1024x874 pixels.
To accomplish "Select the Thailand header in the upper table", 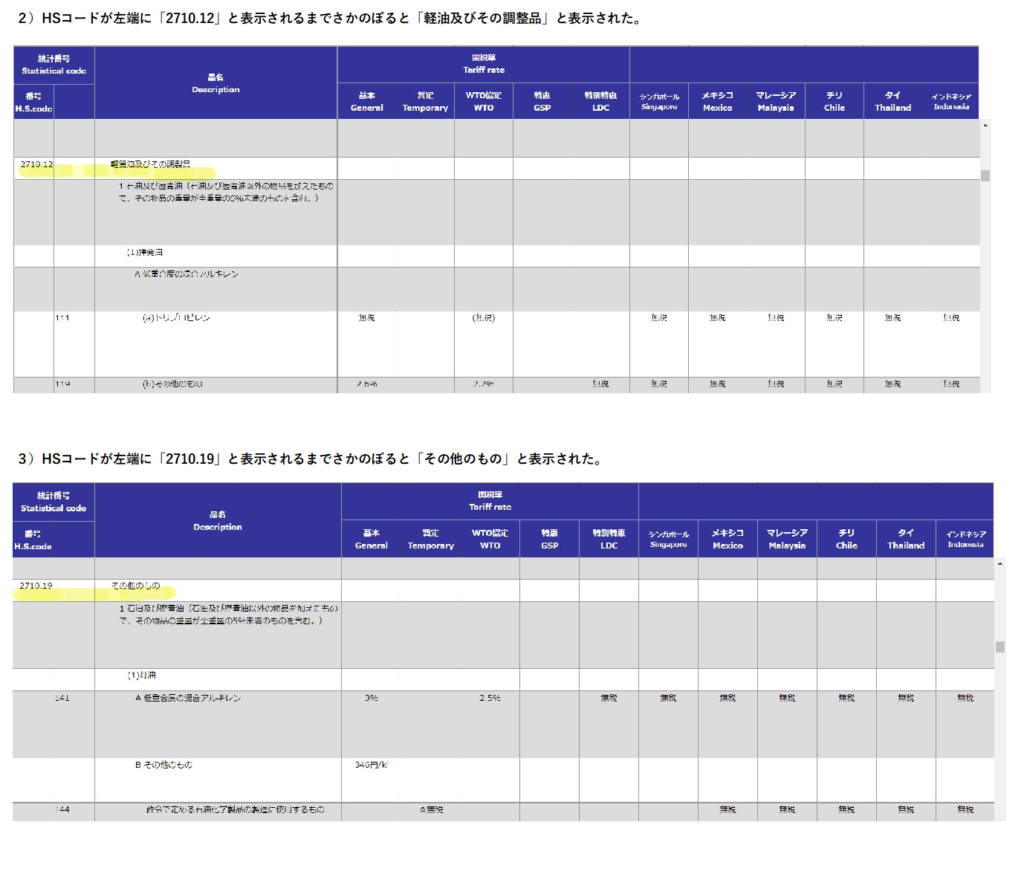I will pyautogui.click(x=893, y=102).
